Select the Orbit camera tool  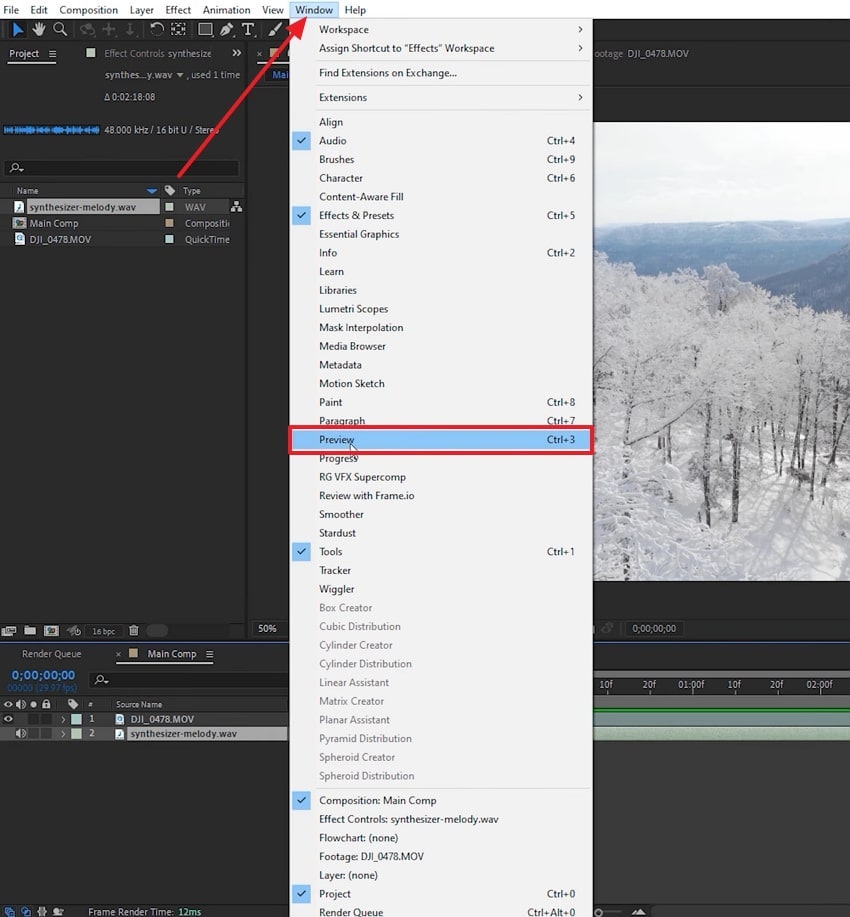[x=87, y=29]
